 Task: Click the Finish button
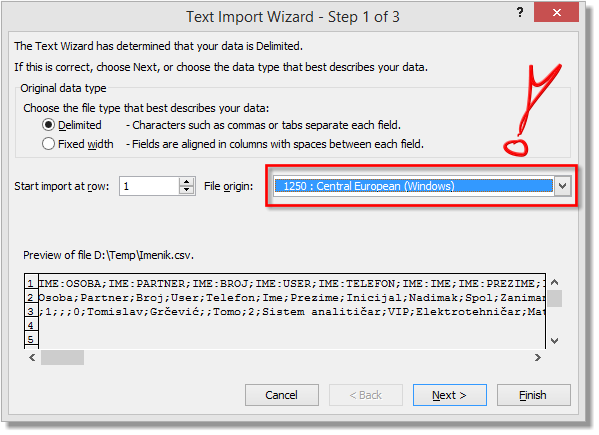pos(534,395)
